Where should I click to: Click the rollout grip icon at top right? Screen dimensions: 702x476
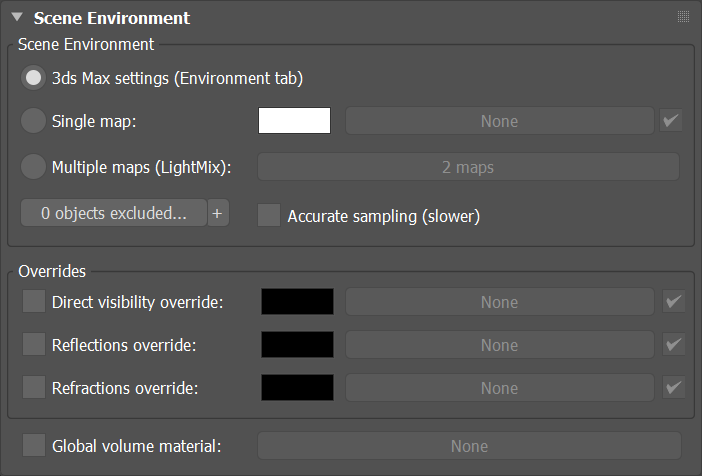683,17
